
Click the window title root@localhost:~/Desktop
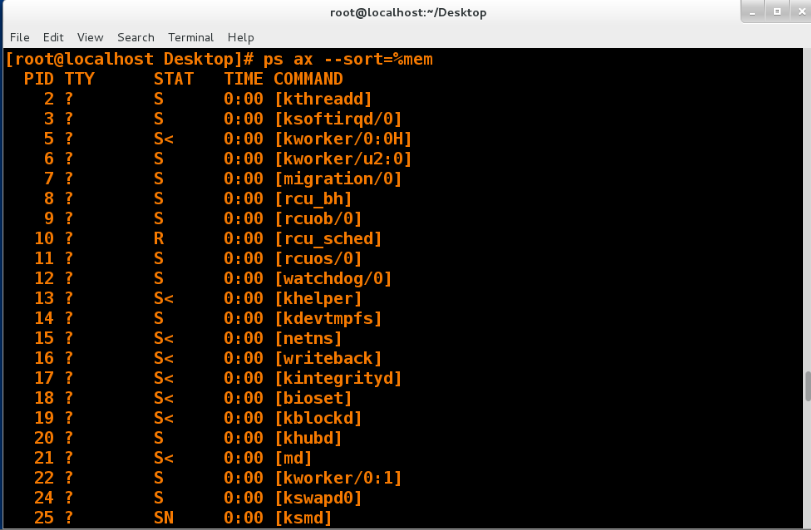point(408,12)
